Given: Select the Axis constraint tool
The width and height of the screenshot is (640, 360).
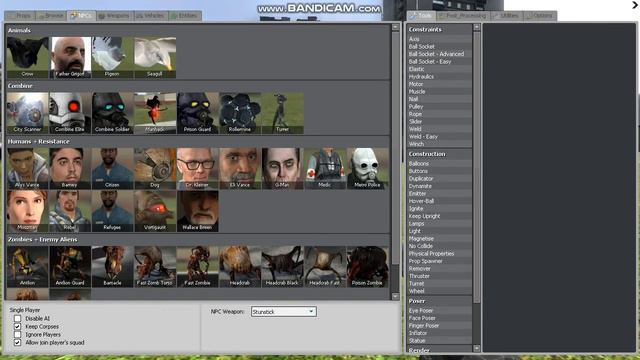Looking at the screenshot, I should tap(440, 39).
